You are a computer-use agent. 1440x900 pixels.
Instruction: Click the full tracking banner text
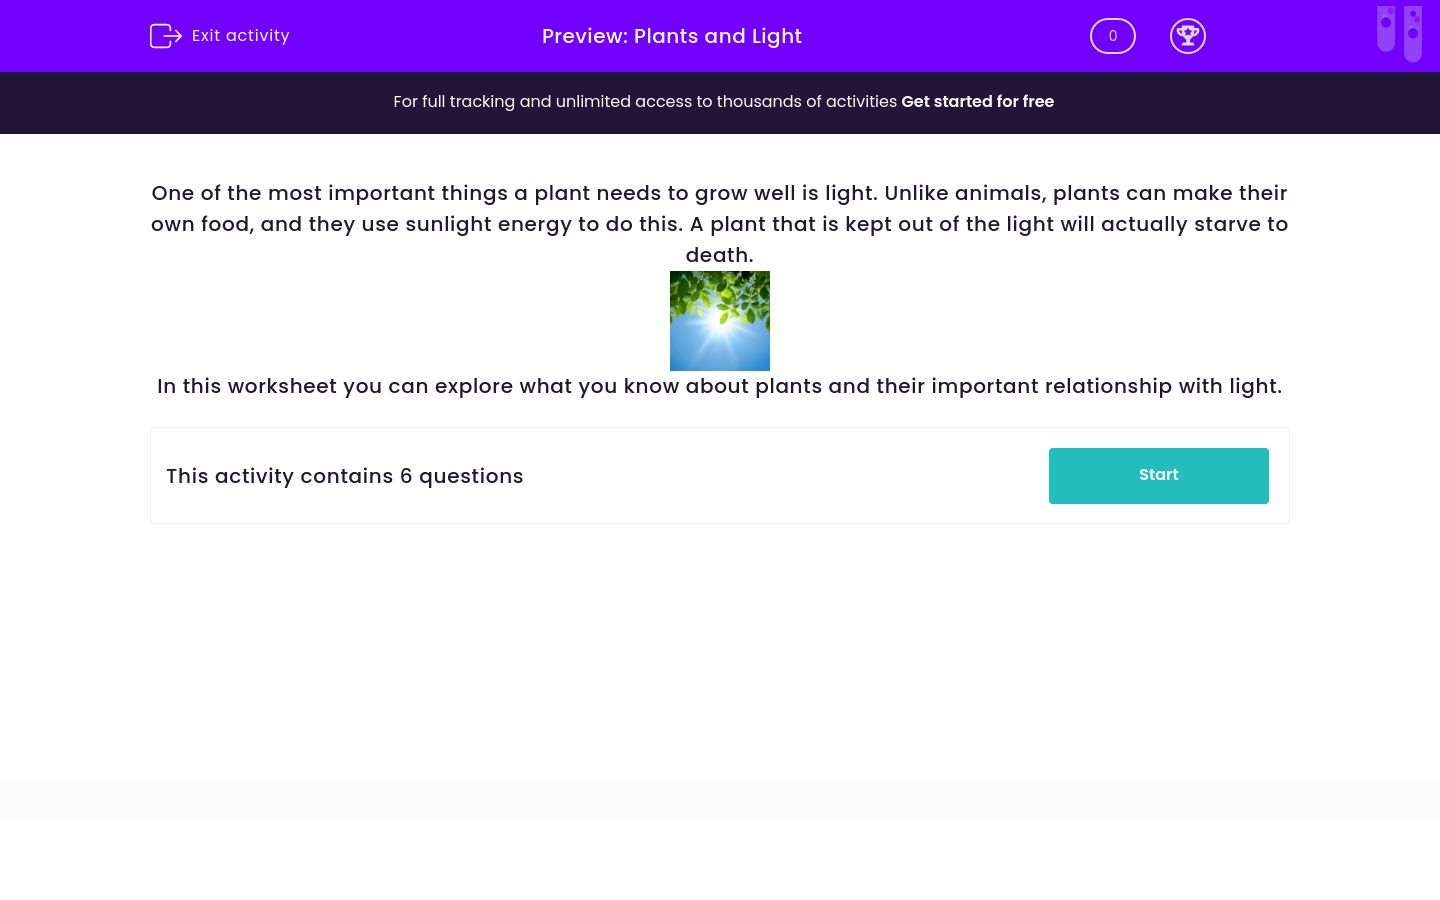[646, 102]
